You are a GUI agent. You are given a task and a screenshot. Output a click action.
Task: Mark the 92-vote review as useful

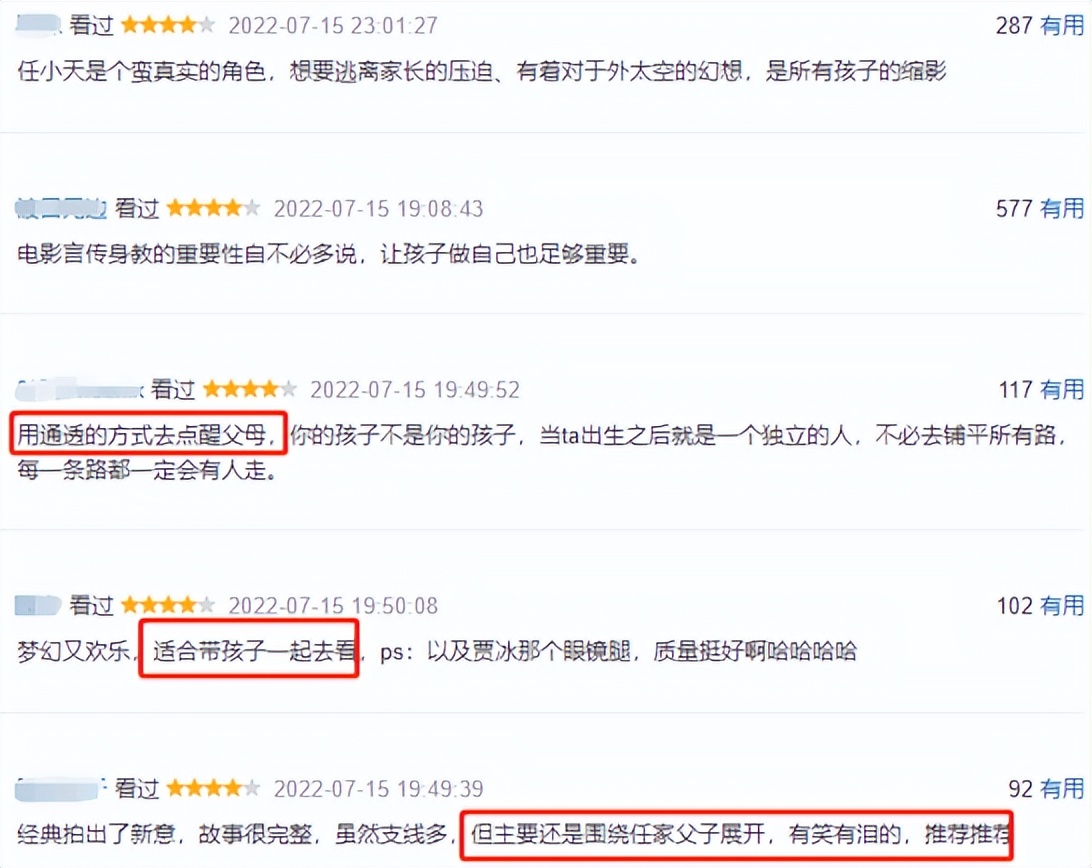point(1061,789)
